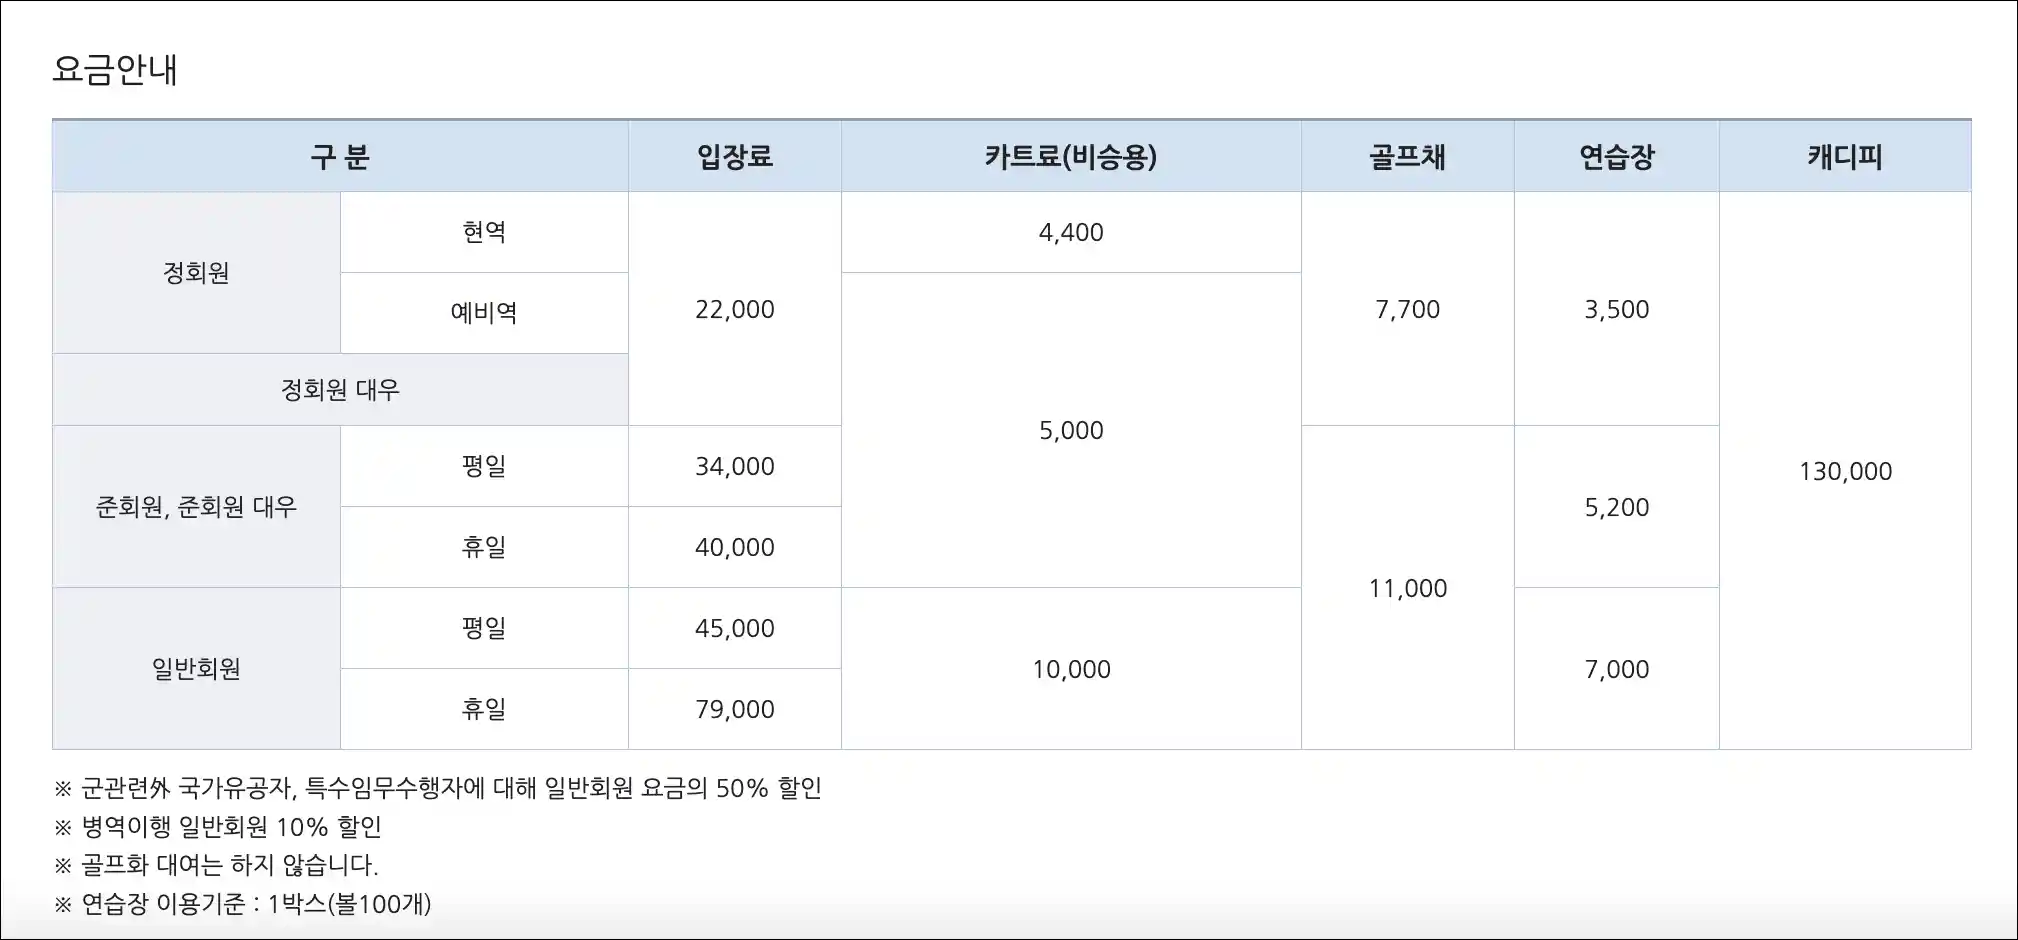Click the 골프채 column header

(1407, 157)
